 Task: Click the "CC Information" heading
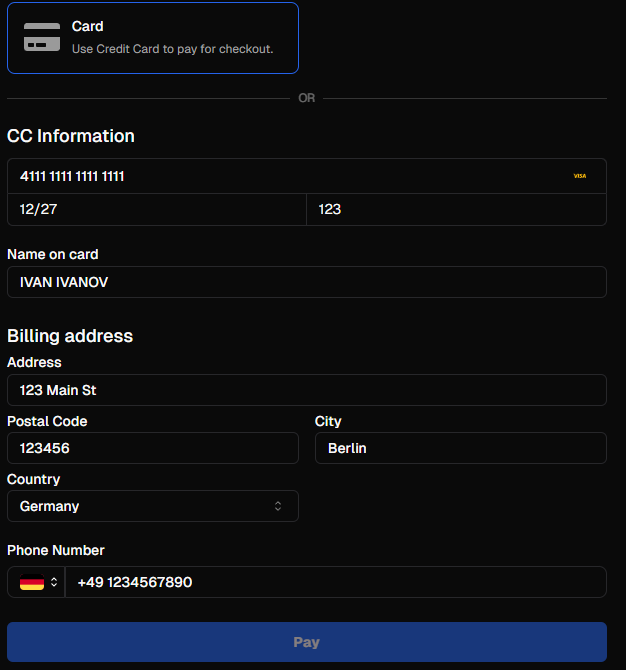71,136
